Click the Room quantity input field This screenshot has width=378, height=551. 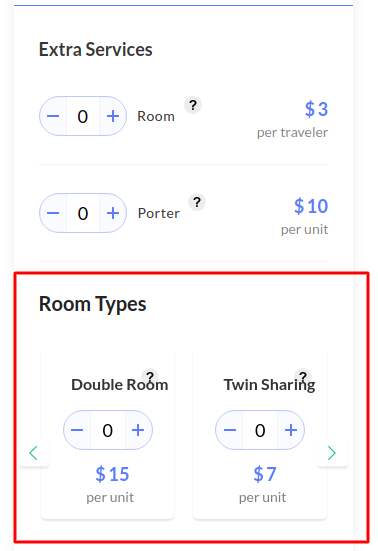point(83,116)
